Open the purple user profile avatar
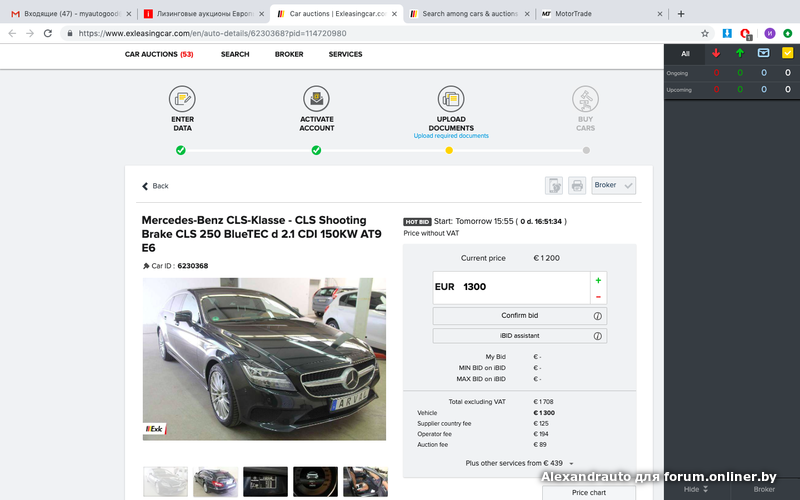Image resolution: width=800 pixels, height=500 pixels. coord(769,33)
